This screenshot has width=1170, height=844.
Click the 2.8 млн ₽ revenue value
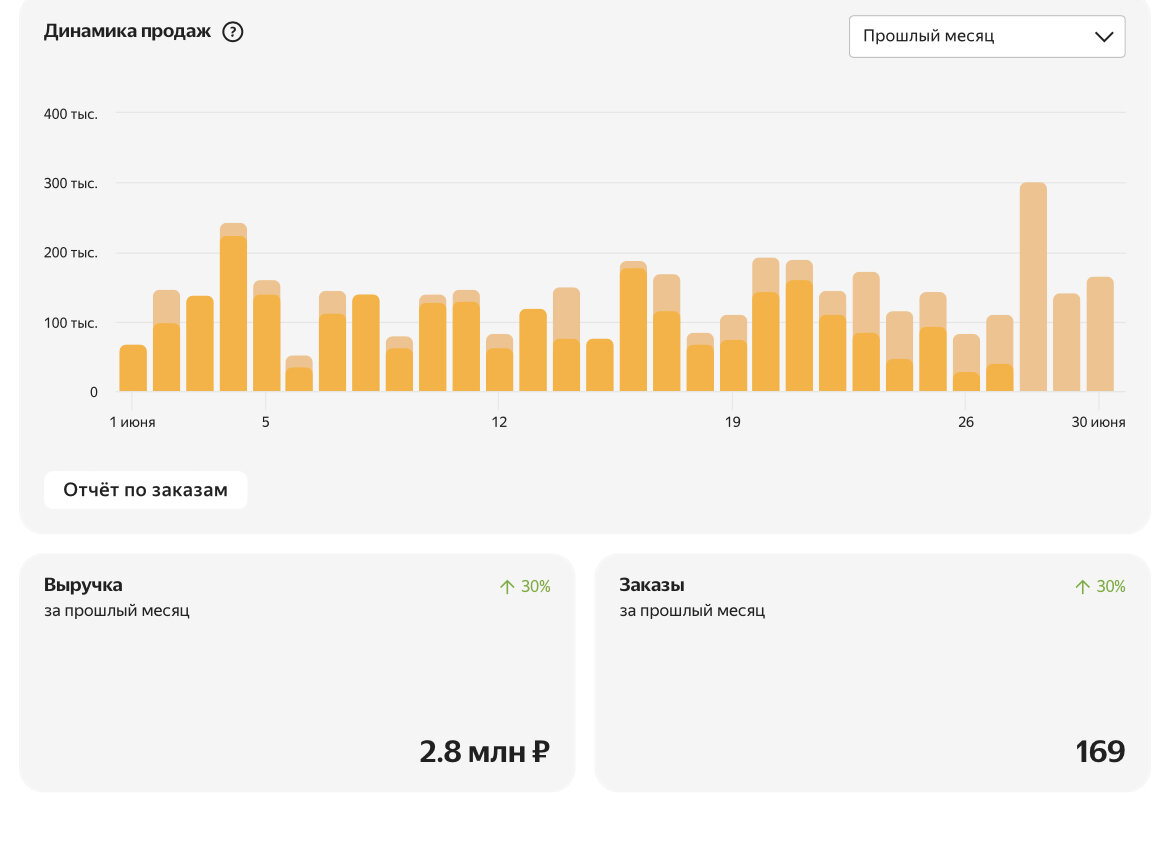click(484, 751)
